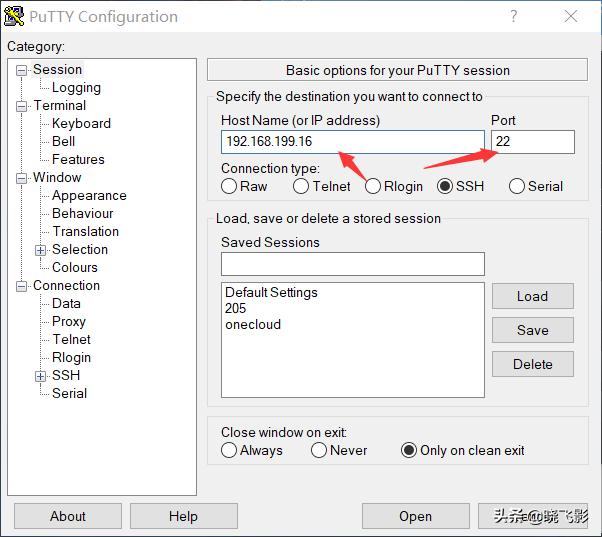Screen dimensions: 602x537
Task: Click Open to start the connection
Action: 415,516
